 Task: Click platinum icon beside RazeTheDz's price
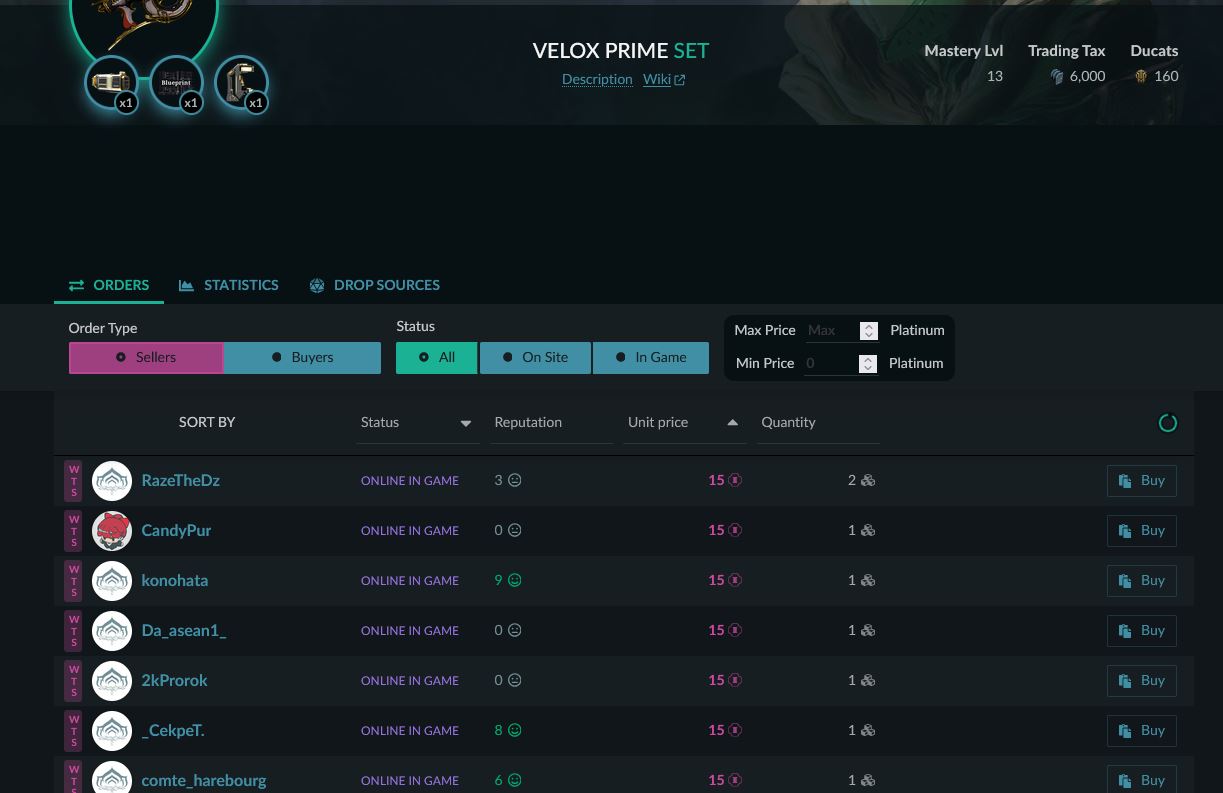735,481
